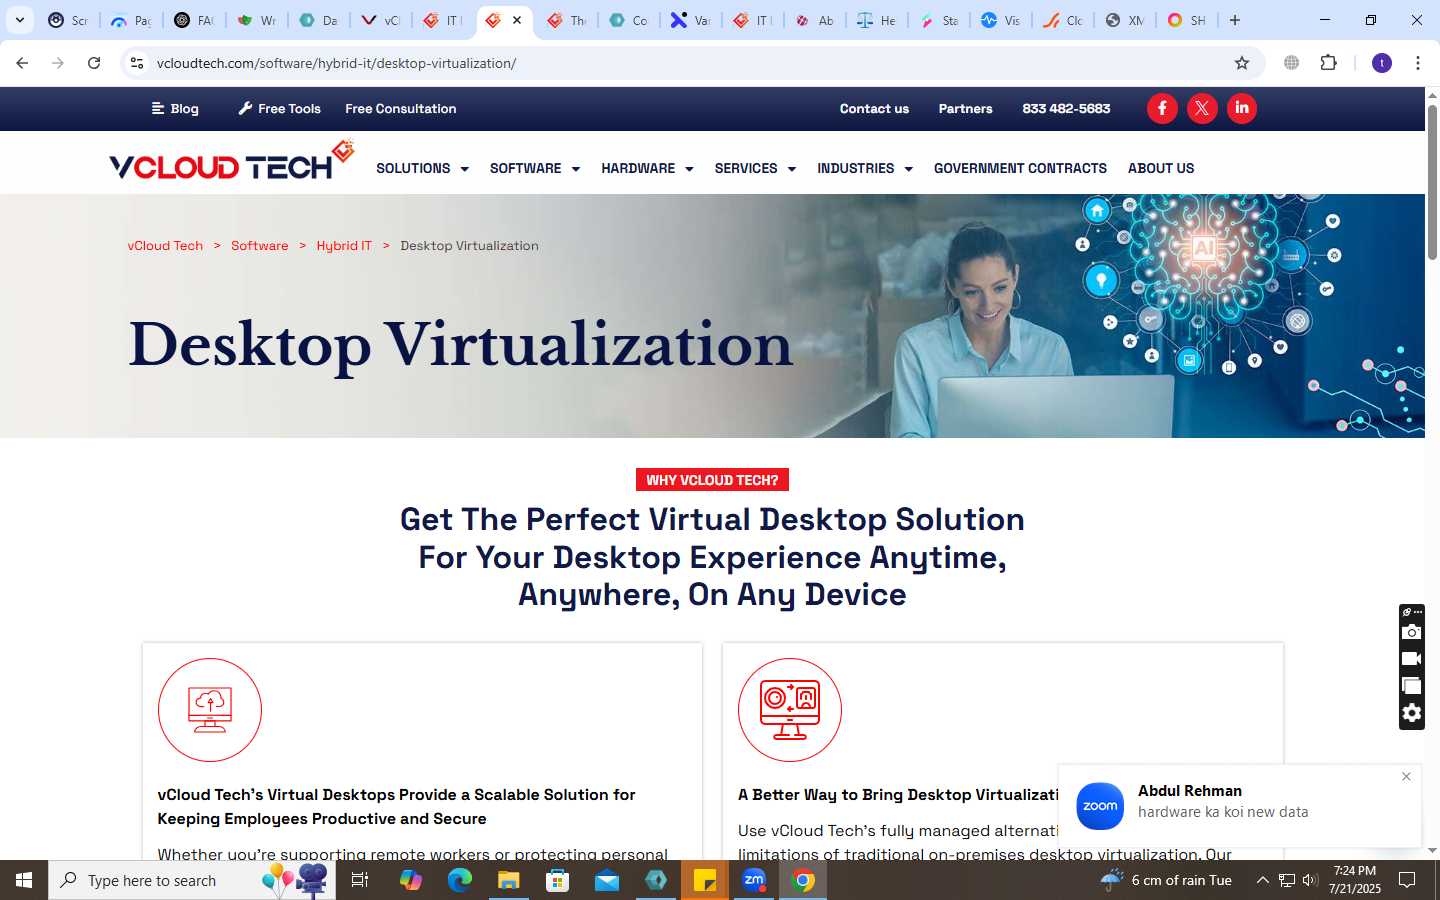Start screen recording with the video icon
The height and width of the screenshot is (900, 1440).
click(x=1412, y=659)
